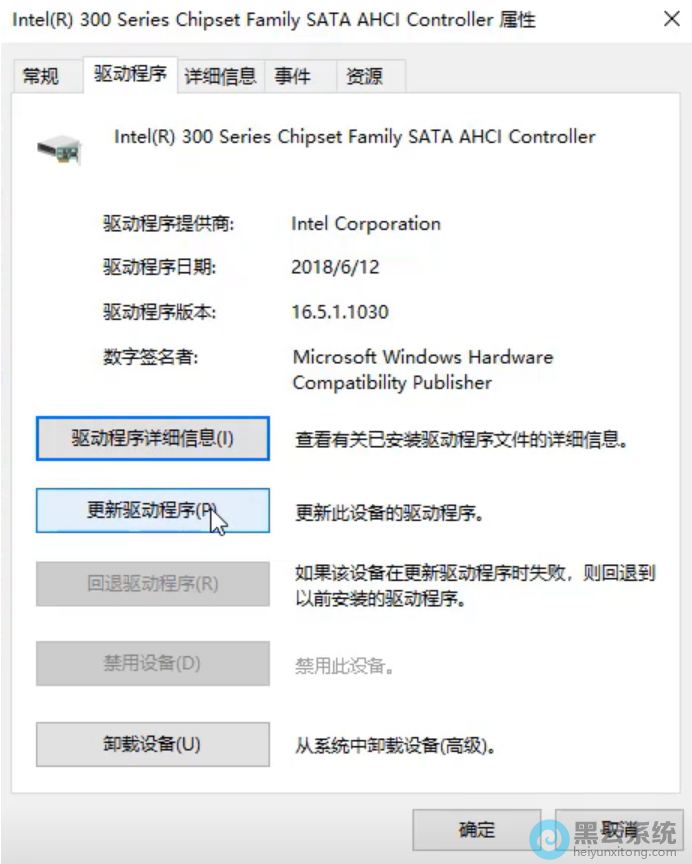Click the device name heading text
692x864 pixels.
coord(355,137)
